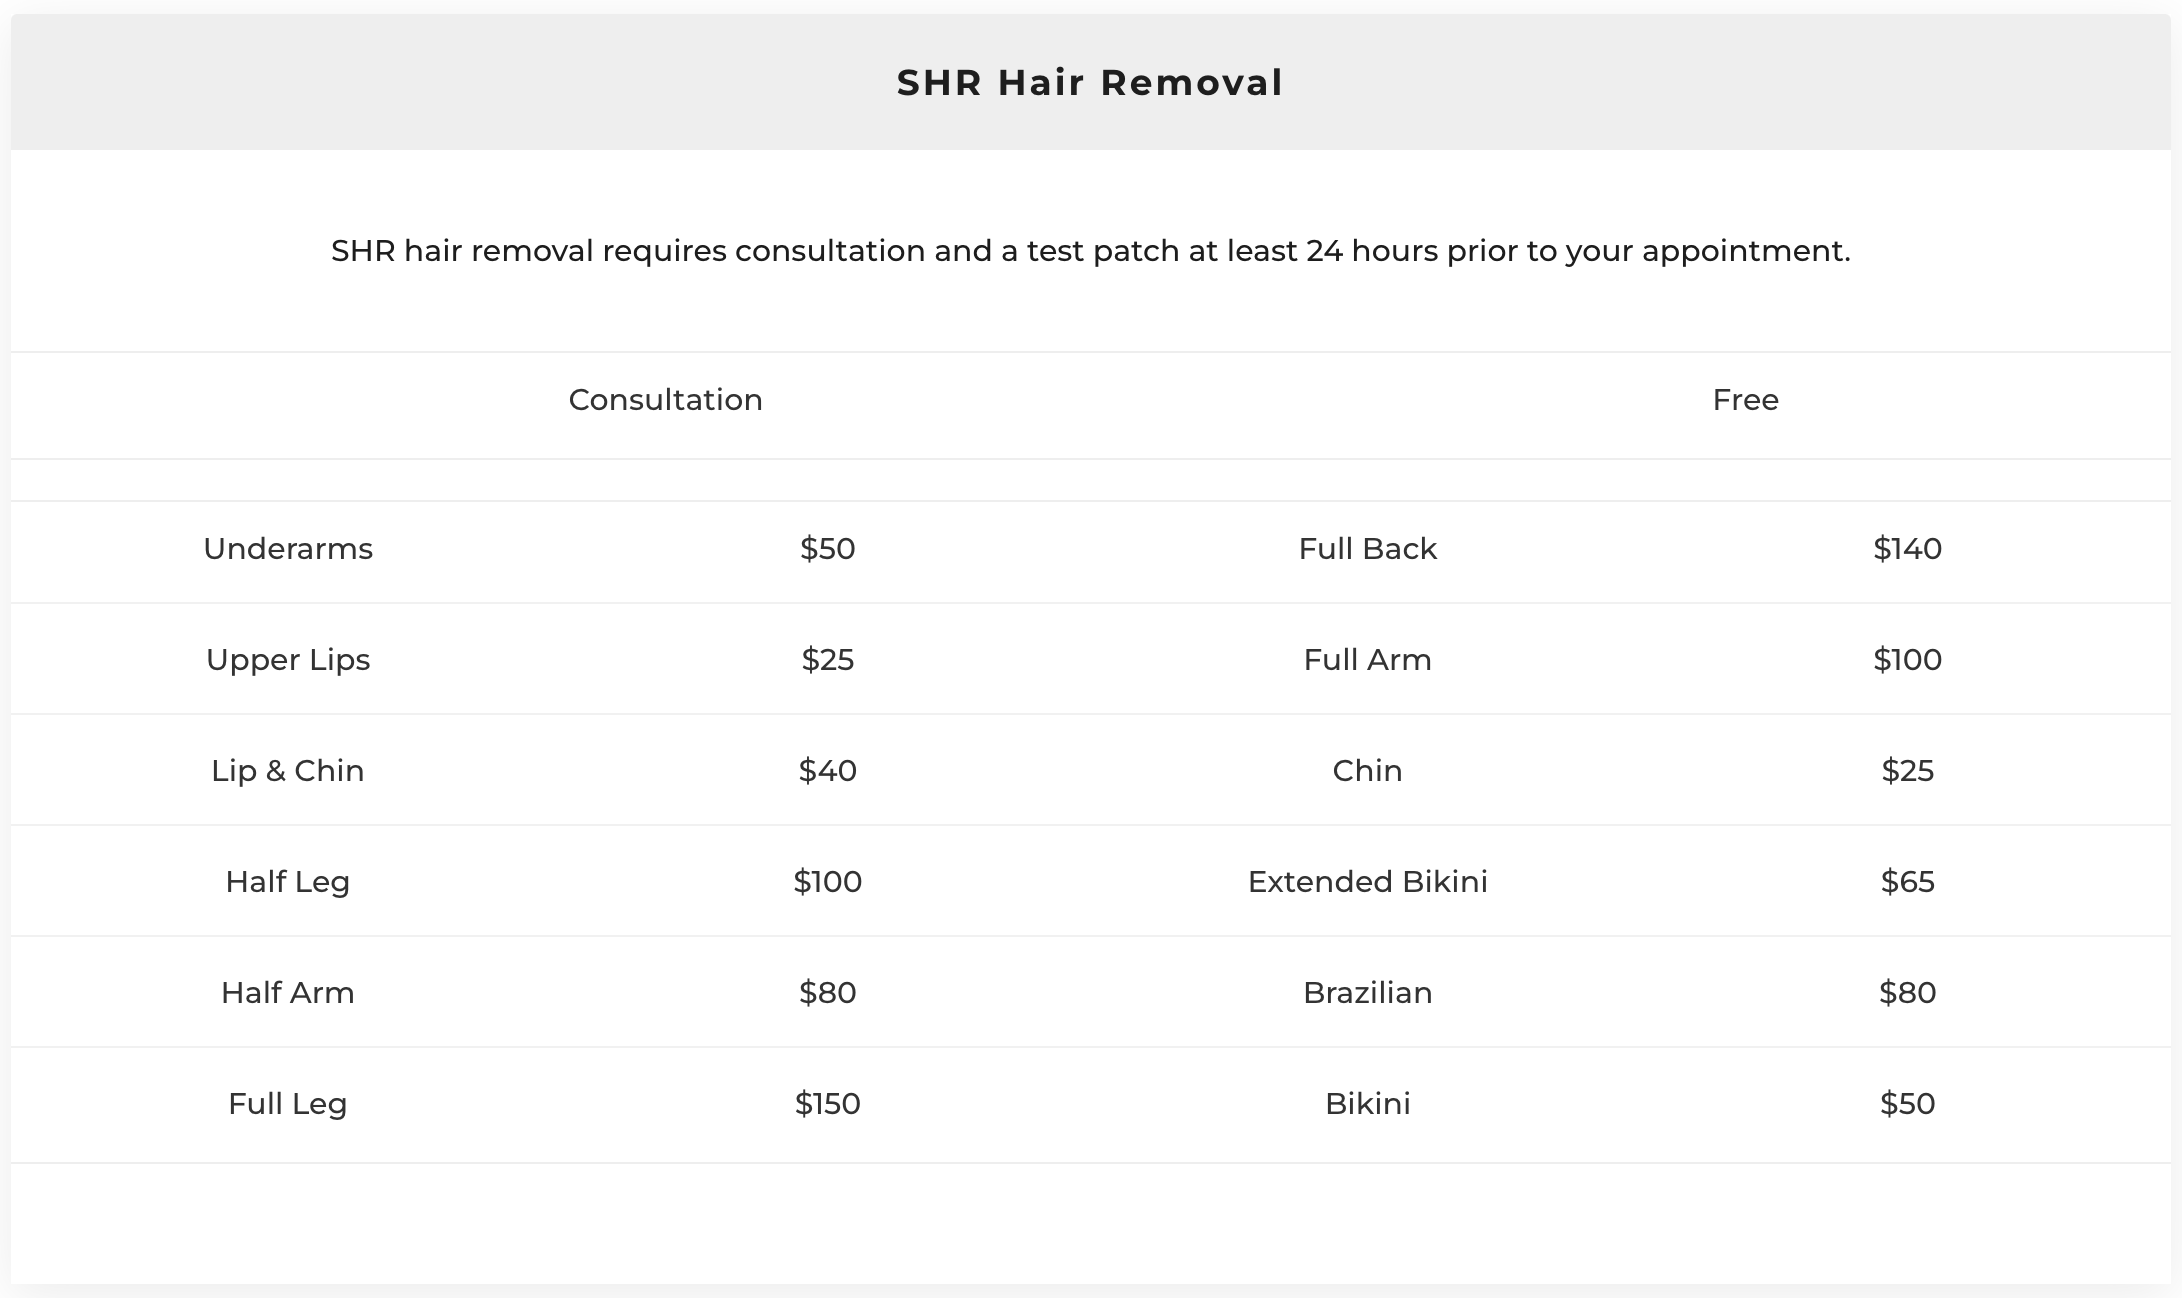Click the test patch requirement note
The height and width of the screenshot is (1298, 2182).
[1090, 251]
